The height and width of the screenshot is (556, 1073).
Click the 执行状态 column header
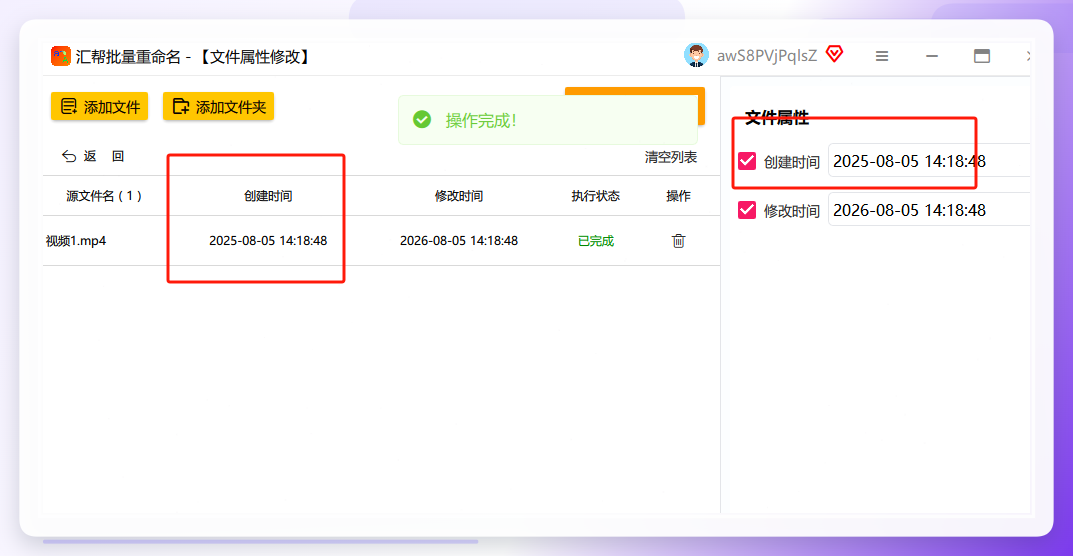(596, 196)
